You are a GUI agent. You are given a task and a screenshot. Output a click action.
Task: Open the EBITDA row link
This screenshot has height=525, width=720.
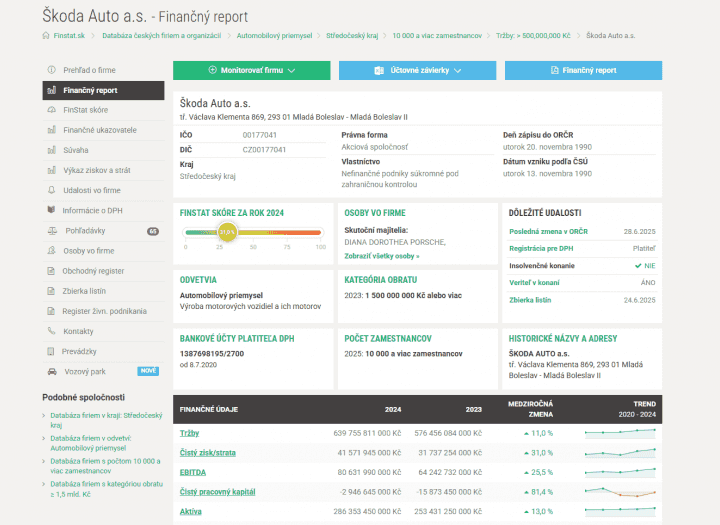pos(193,472)
